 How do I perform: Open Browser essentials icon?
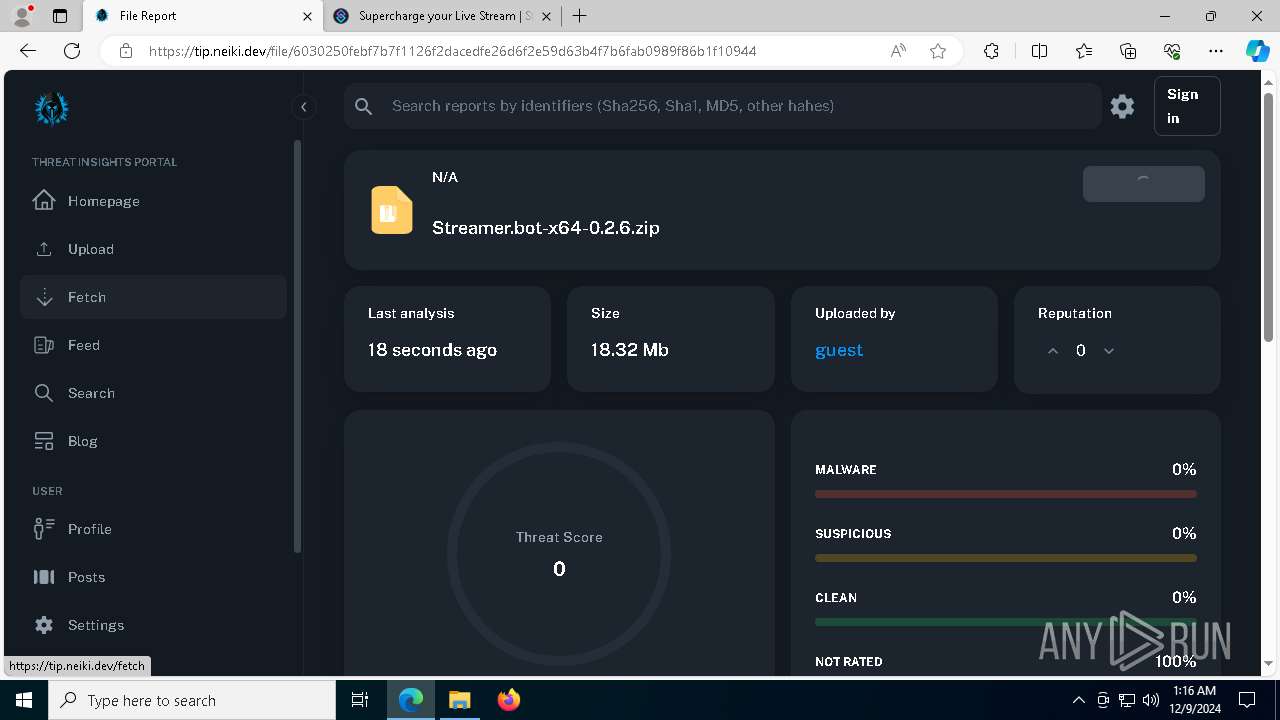coord(1172,51)
